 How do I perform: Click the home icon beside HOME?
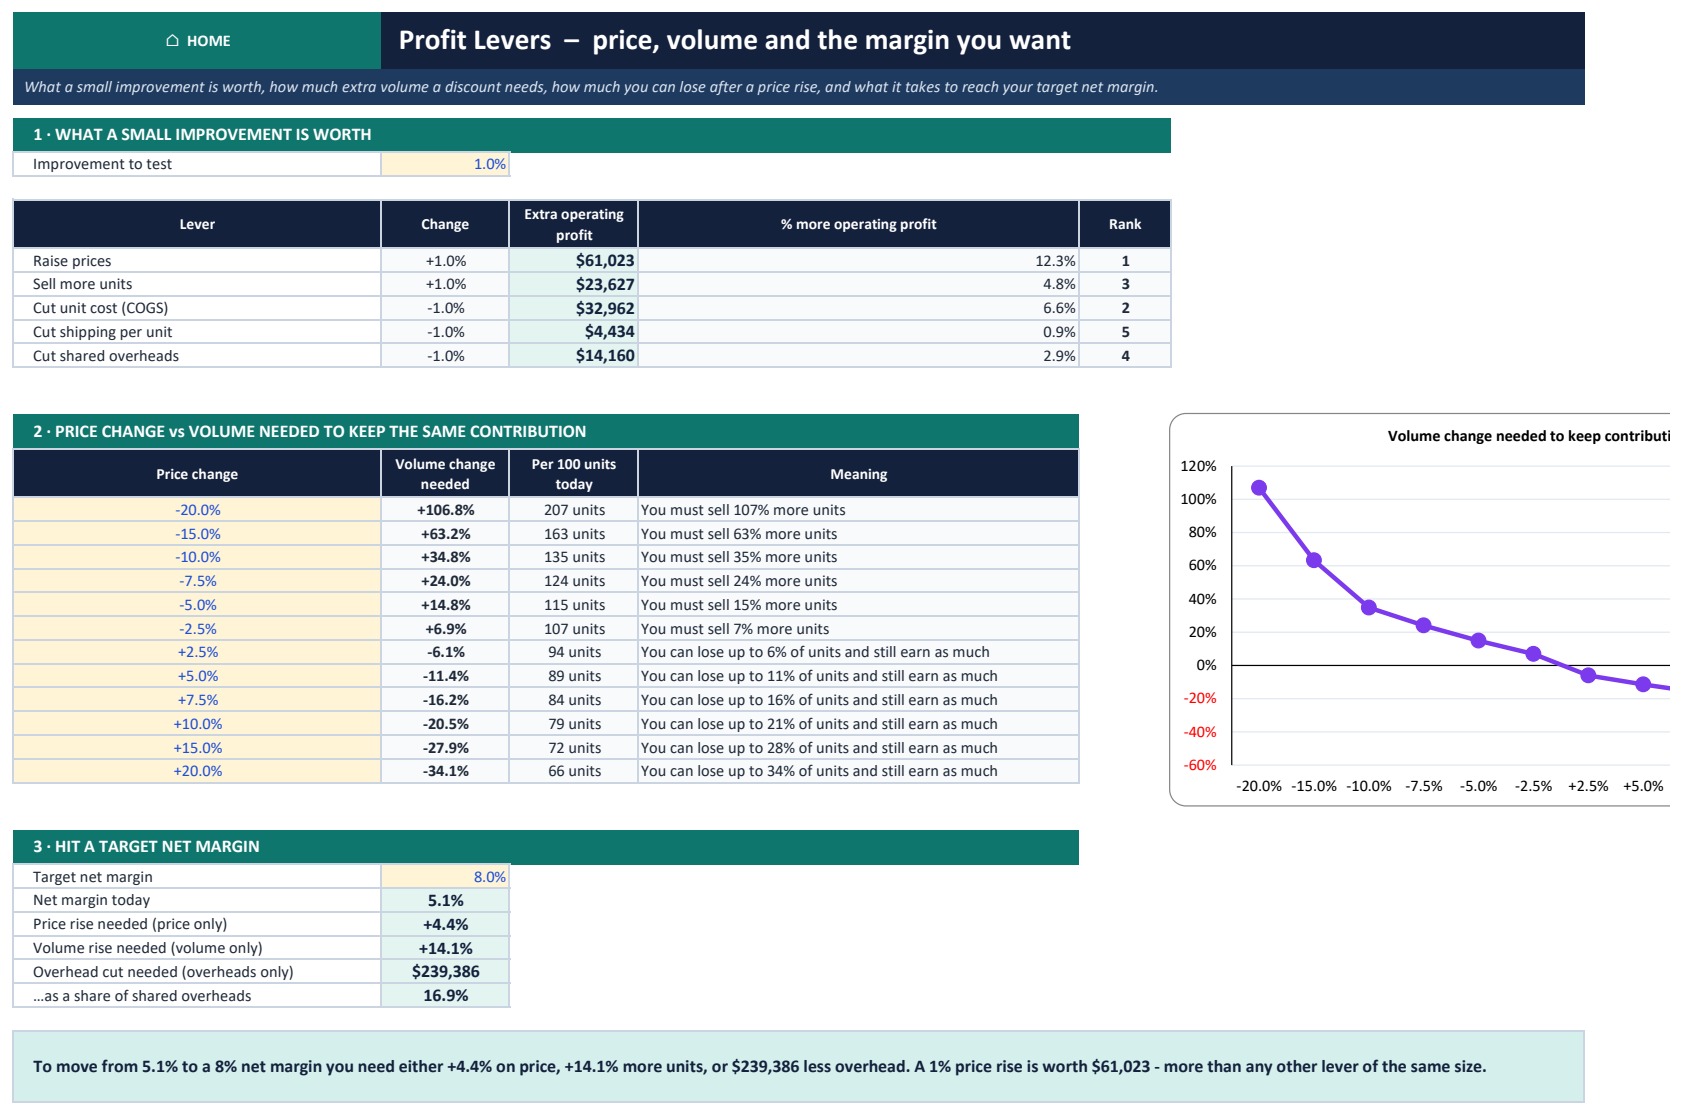coord(172,41)
